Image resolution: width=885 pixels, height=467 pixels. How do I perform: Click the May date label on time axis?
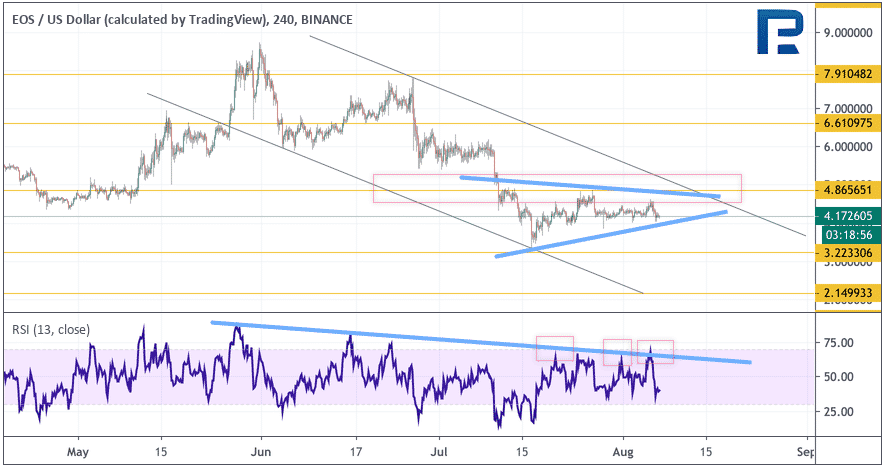tap(77, 452)
